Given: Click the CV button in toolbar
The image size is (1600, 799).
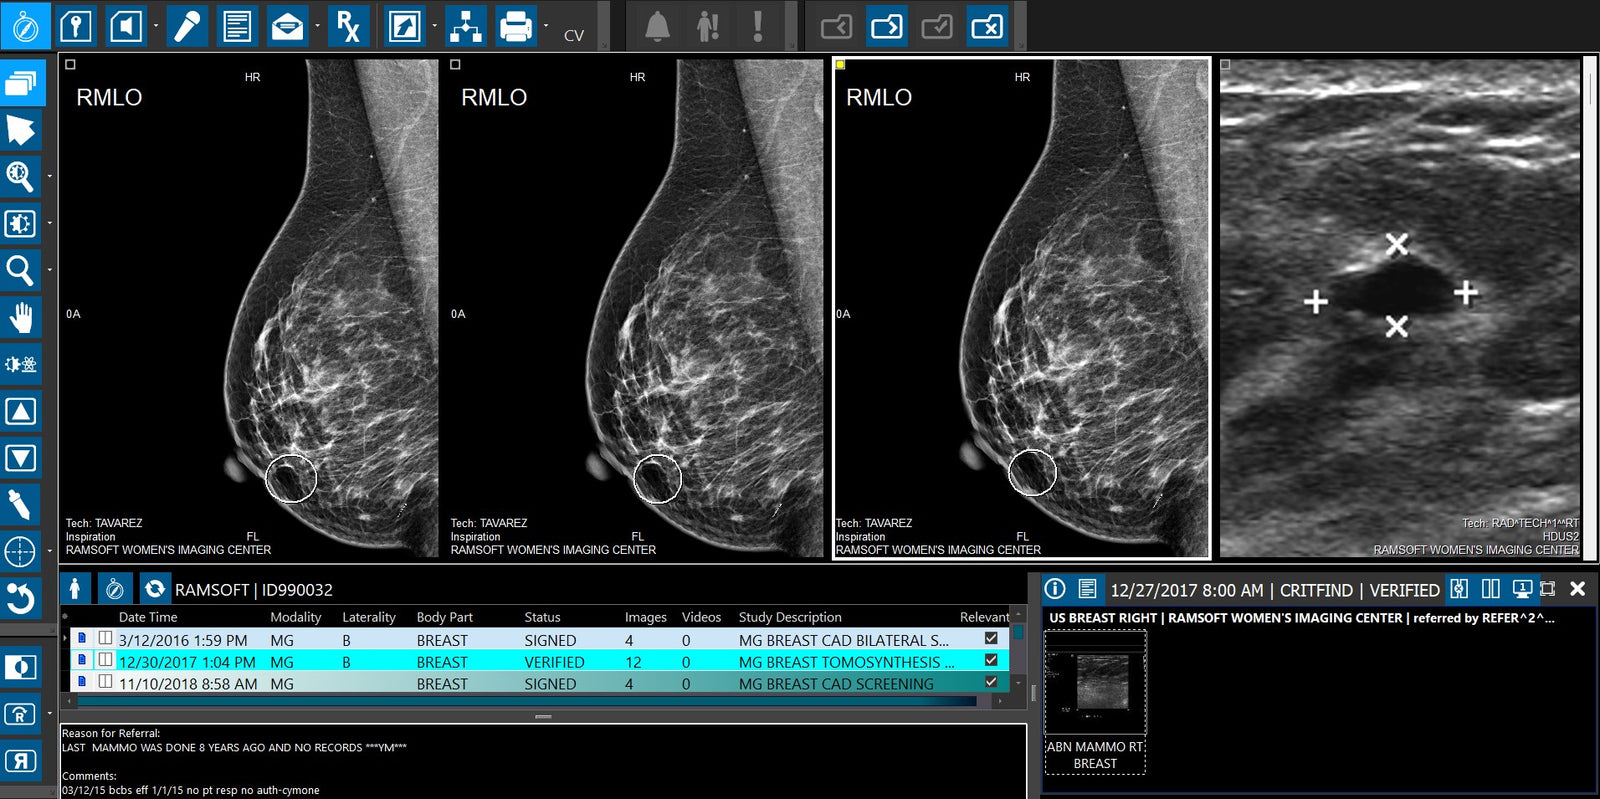Looking at the screenshot, I should click(574, 36).
